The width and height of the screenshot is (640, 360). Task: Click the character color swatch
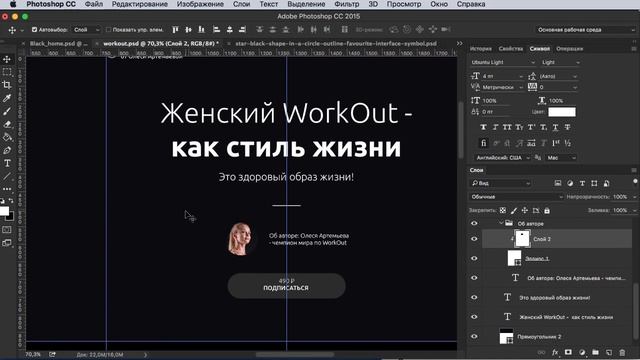point(562,112)
